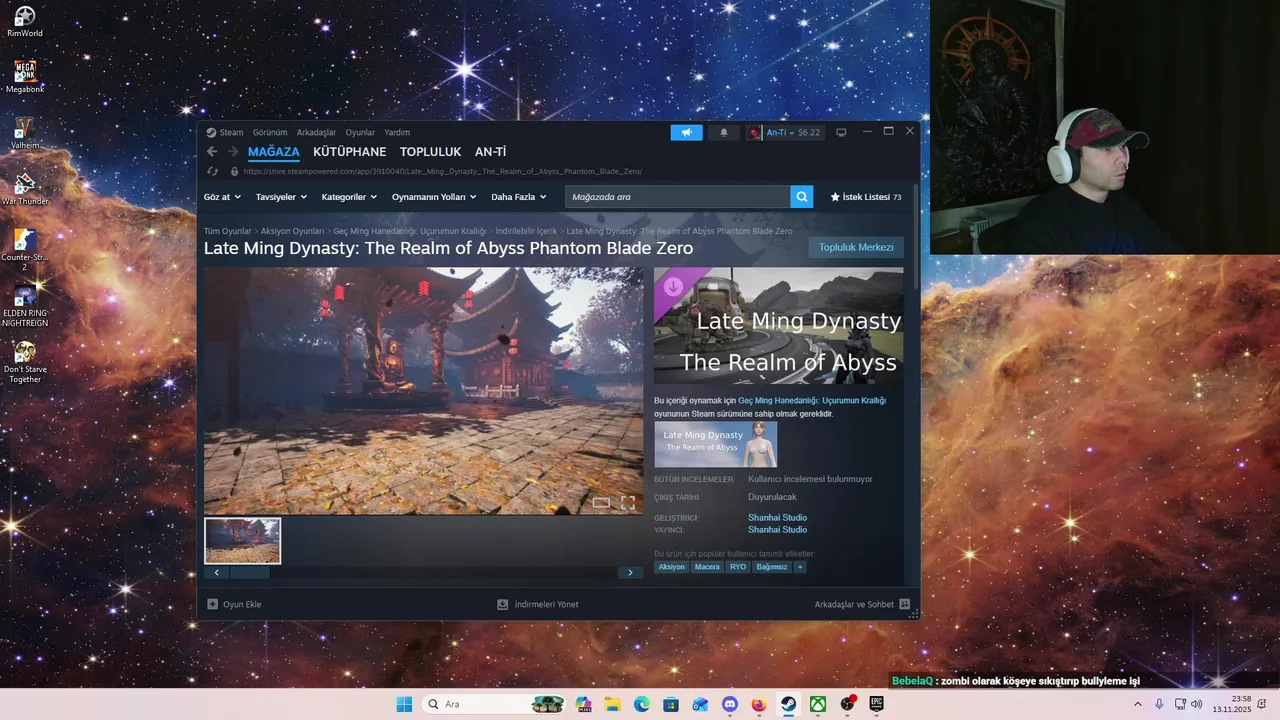Click the Aksiyon tag

(672, 567)
